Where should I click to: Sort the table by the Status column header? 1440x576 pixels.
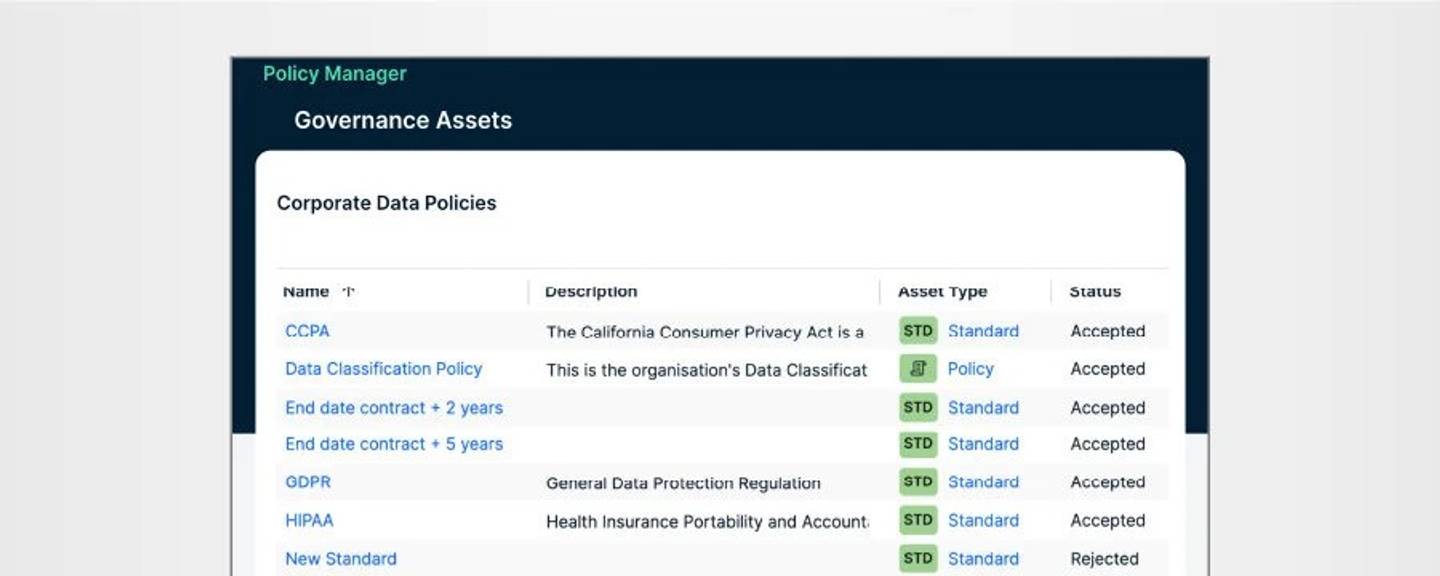pyautogui.click(x=1094, y=292)
